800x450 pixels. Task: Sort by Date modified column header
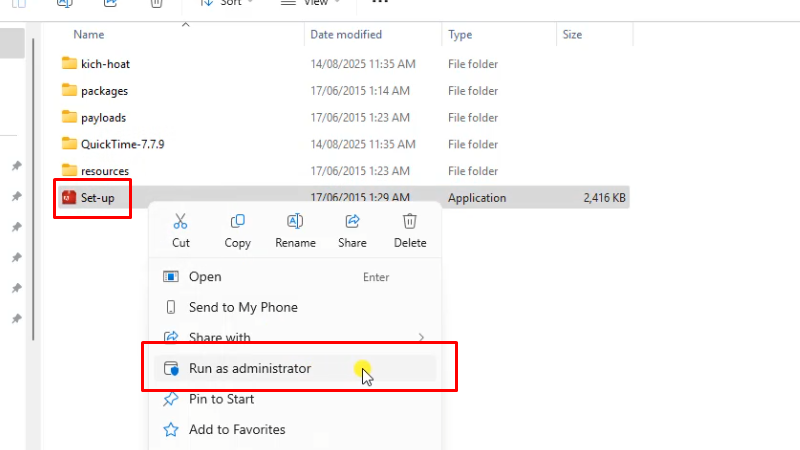click(346, 34)
